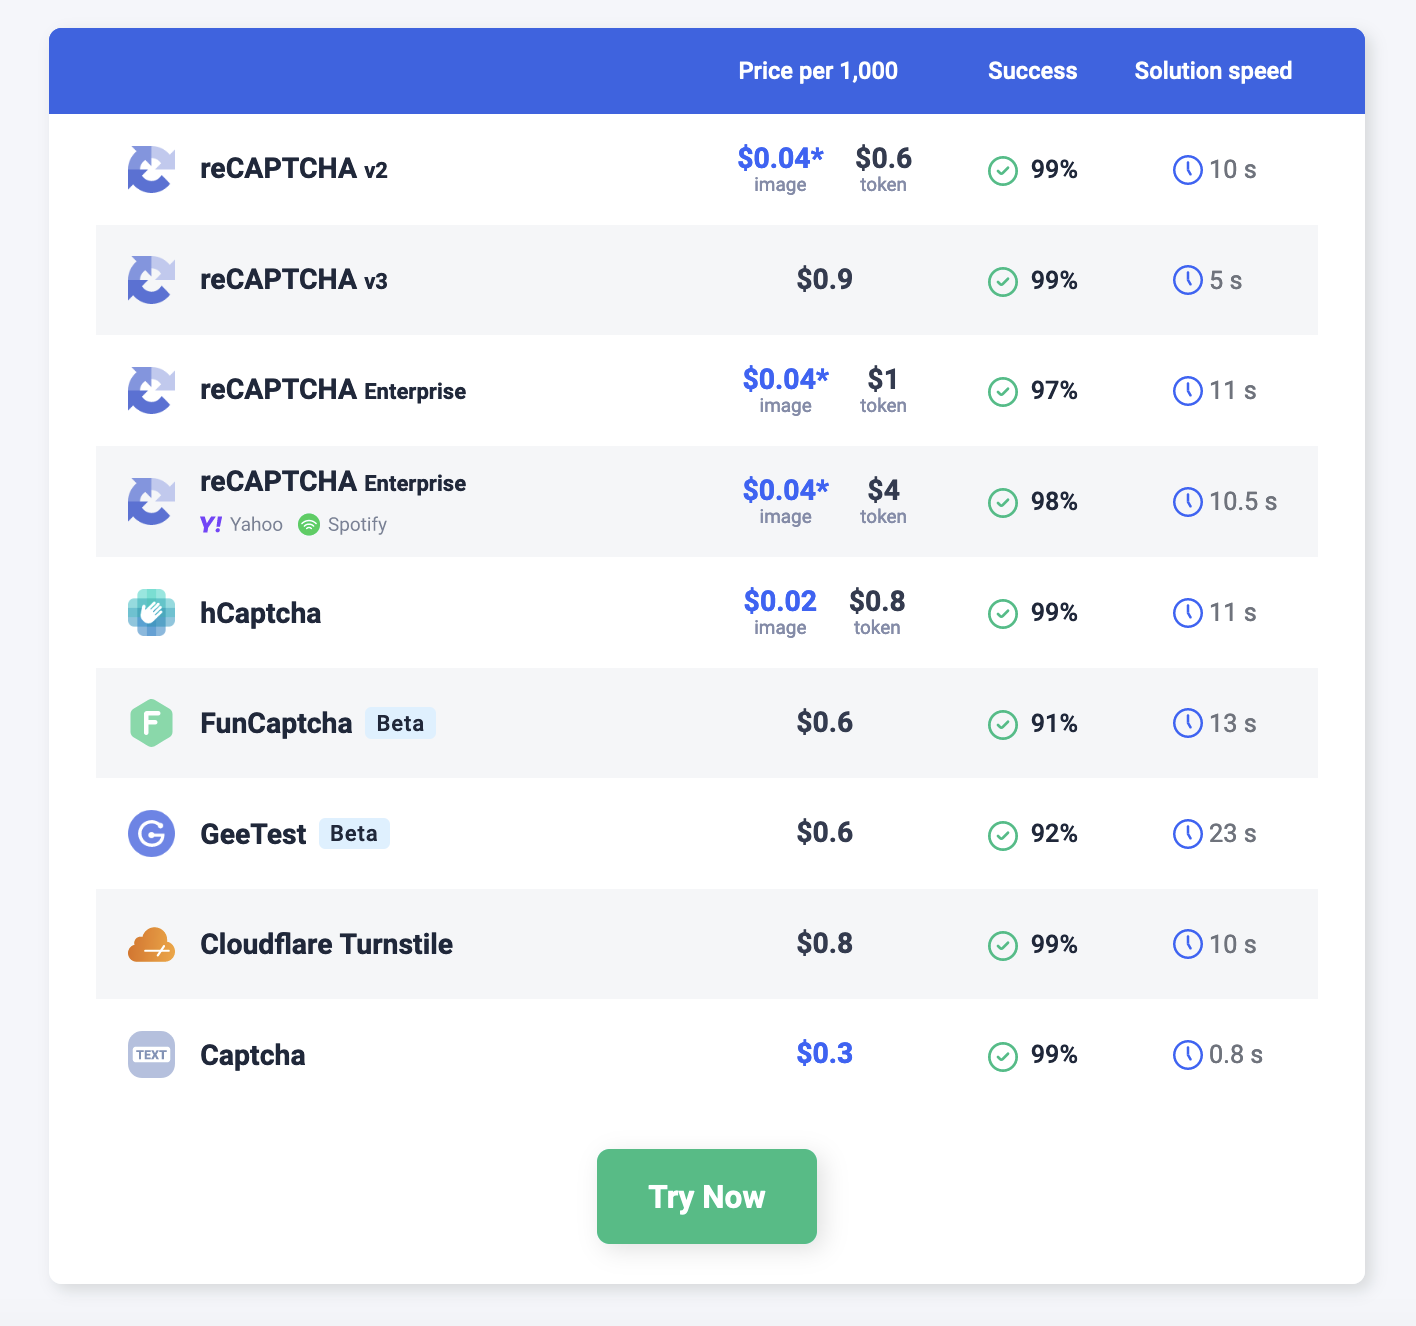Click the success checkmark in the Cloudflare Turnstile row
1416x1326 pixels.
(x=1003, y=945)
